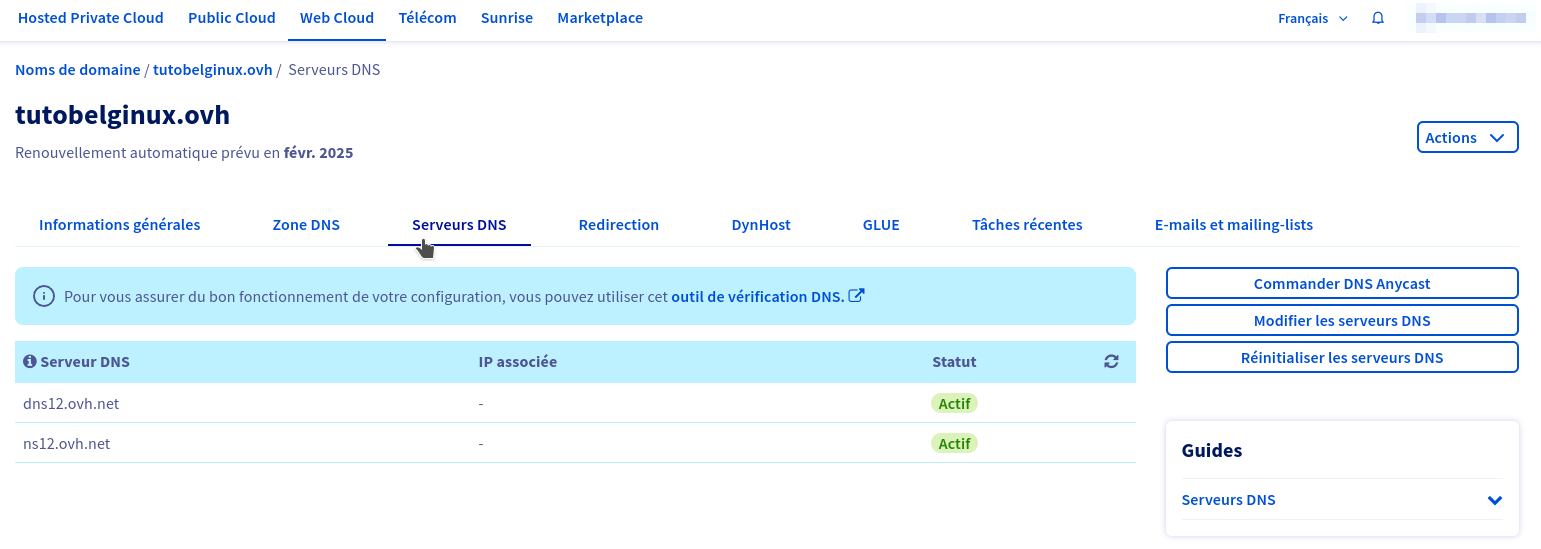Screen dimensions: 1541x549
Task: Click Commander DNS Anycast button
Action: point(1342,283)
